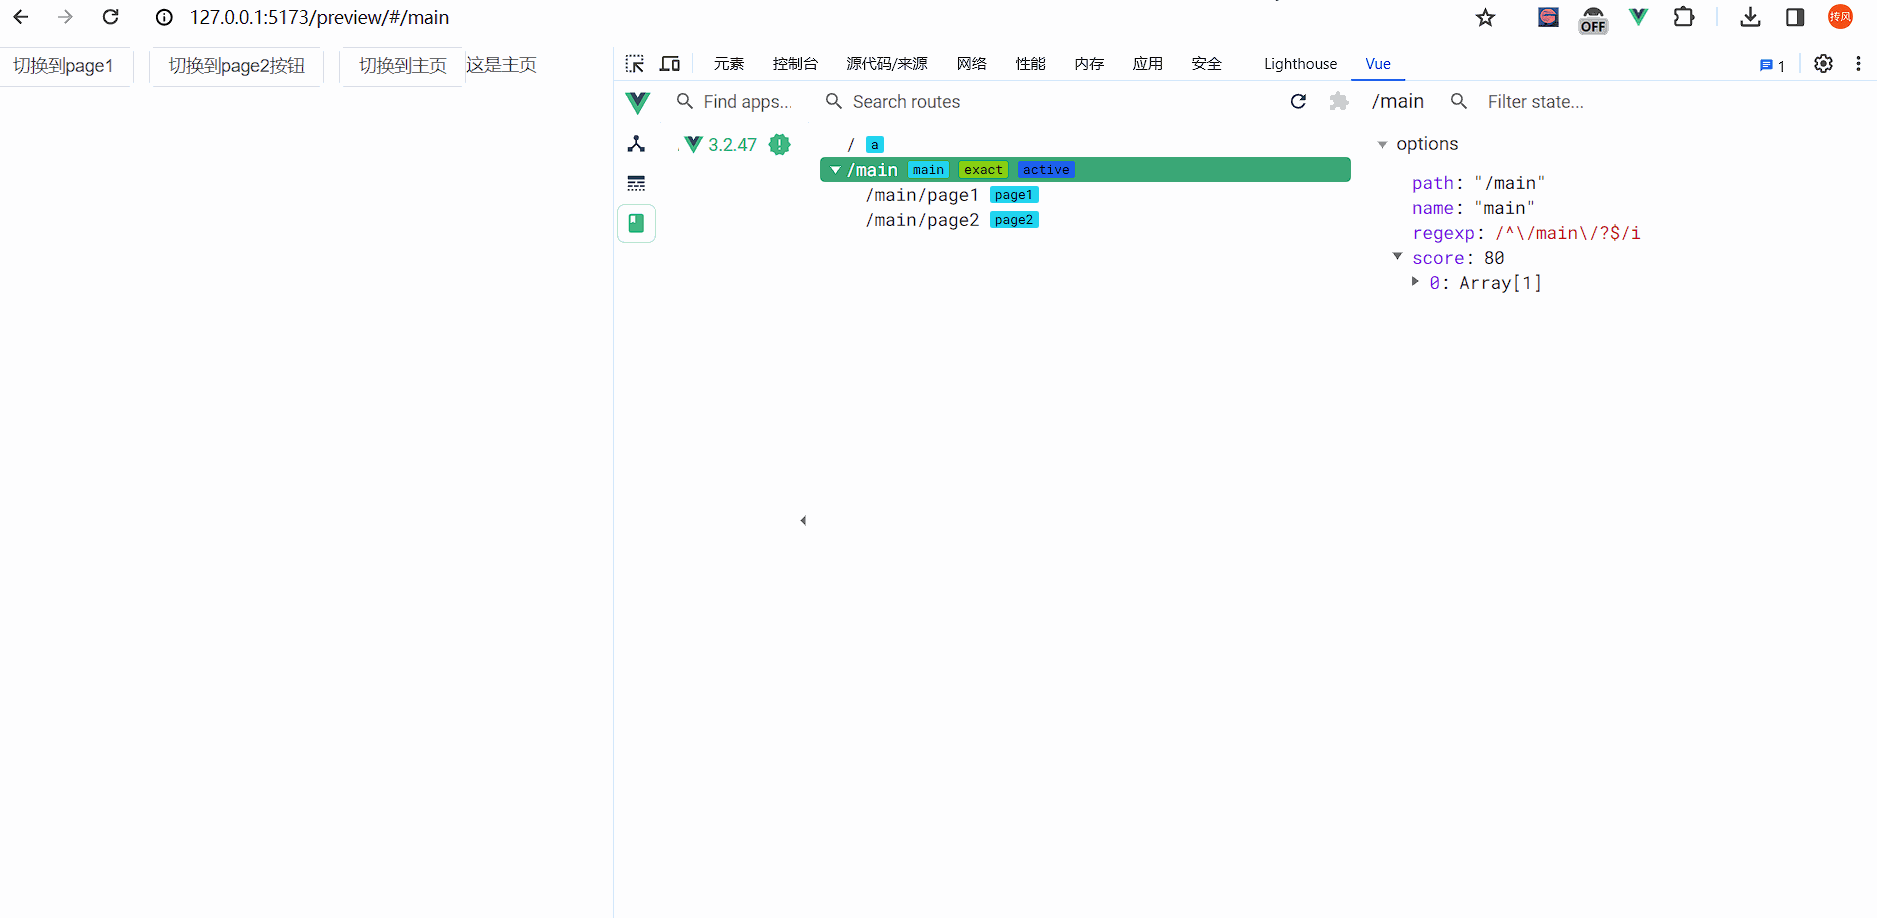This screenshot has height=918, width=1877.
Task: Click the path: "/main" property
Action: [x=1478, y=183]
